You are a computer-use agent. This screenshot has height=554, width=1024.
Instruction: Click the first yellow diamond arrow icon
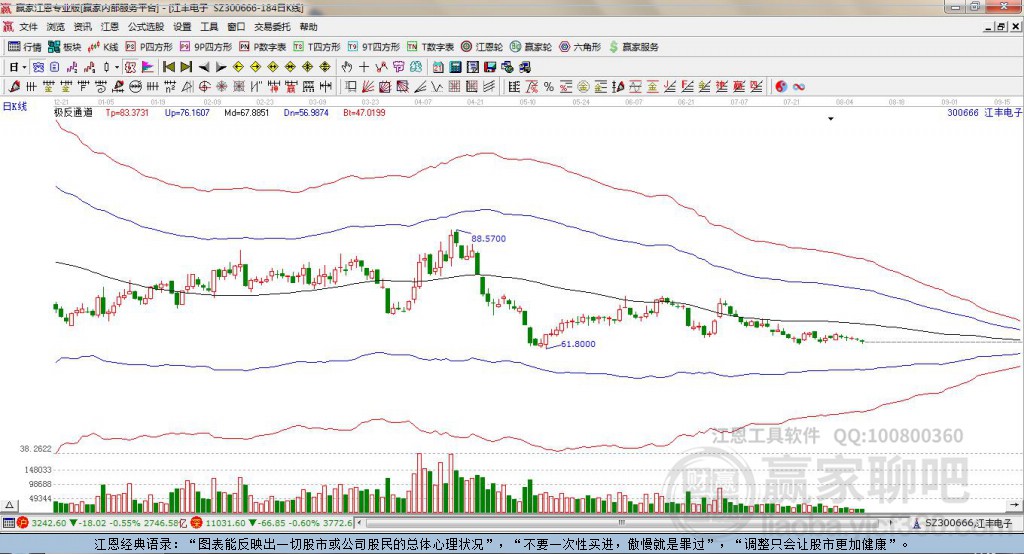238,67
